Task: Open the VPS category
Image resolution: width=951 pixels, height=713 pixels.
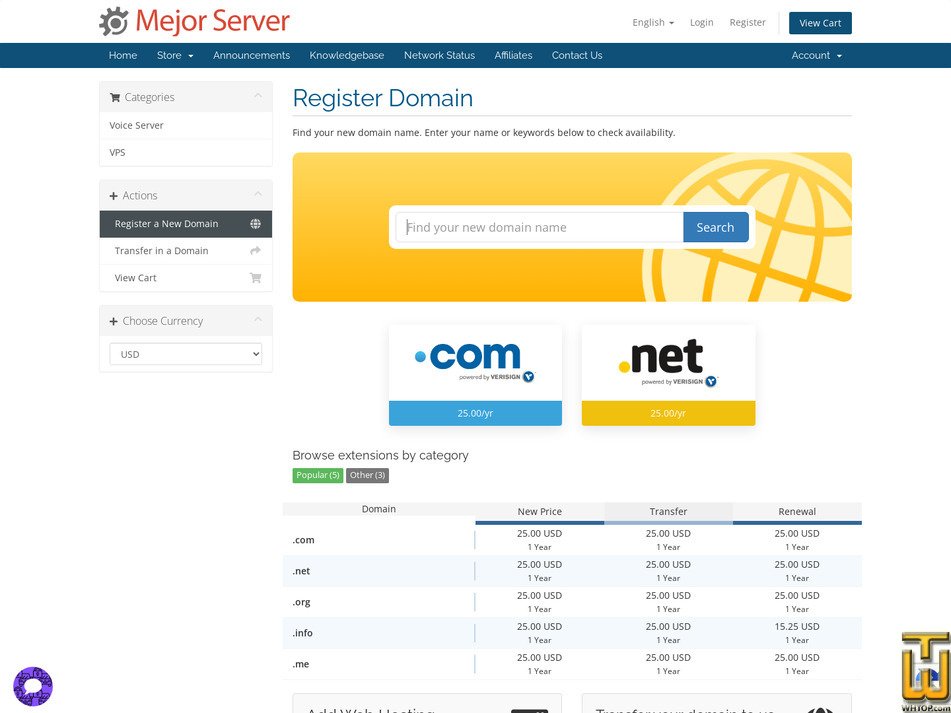Action: [x=186, y=152]
